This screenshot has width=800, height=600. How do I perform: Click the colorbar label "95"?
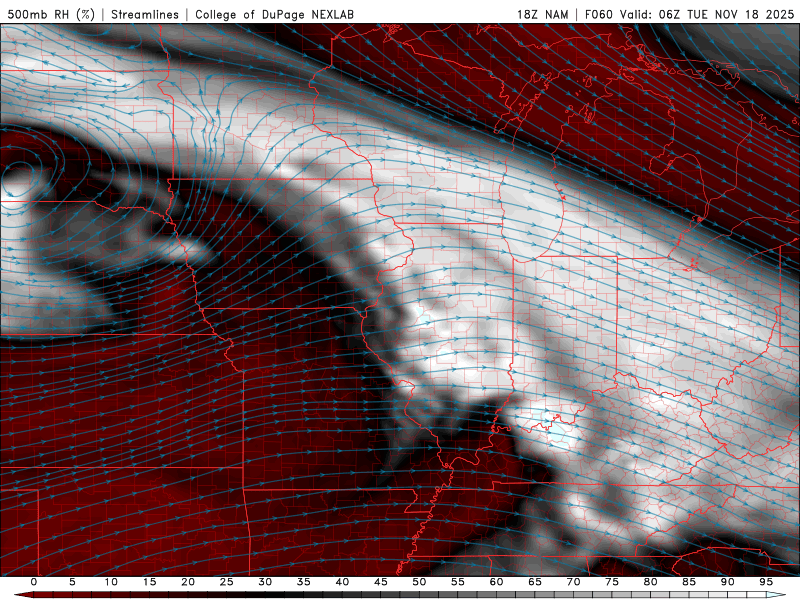766,582
